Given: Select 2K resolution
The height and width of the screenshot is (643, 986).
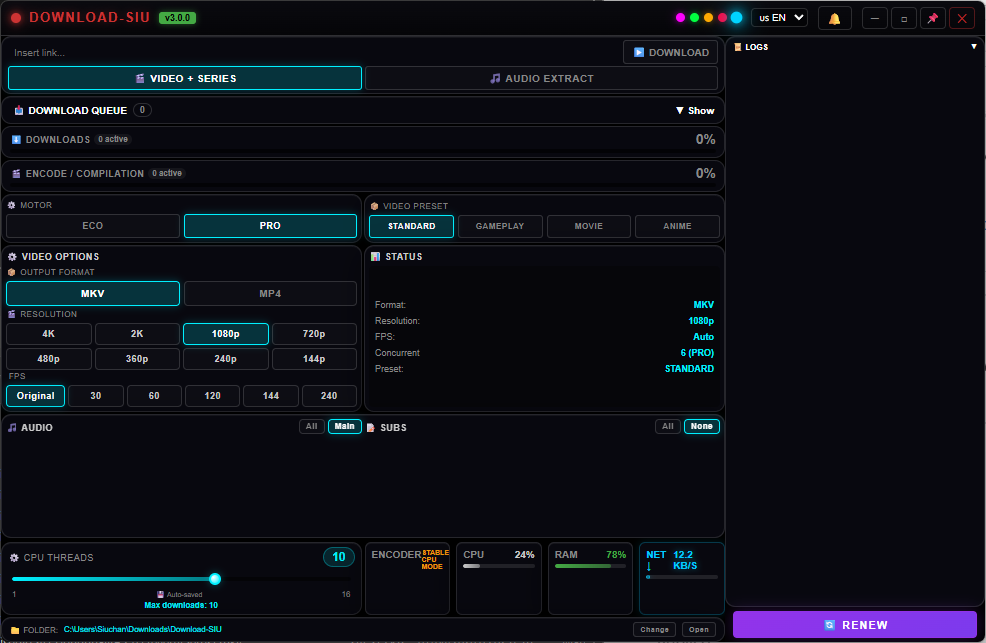Looking at the screenshot, I should click(x=137, y=334).
